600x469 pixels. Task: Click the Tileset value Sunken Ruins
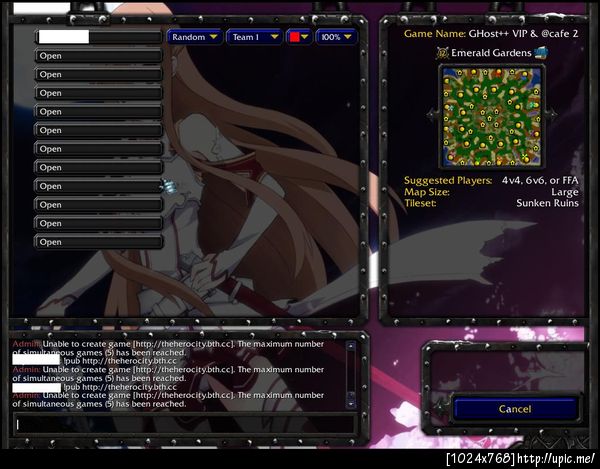[x=547, y=203]
